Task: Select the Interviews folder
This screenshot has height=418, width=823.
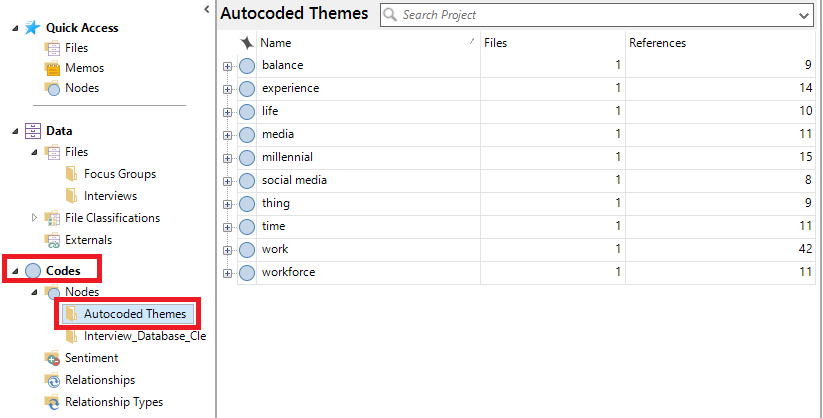Action: click(x=110, y=196)
